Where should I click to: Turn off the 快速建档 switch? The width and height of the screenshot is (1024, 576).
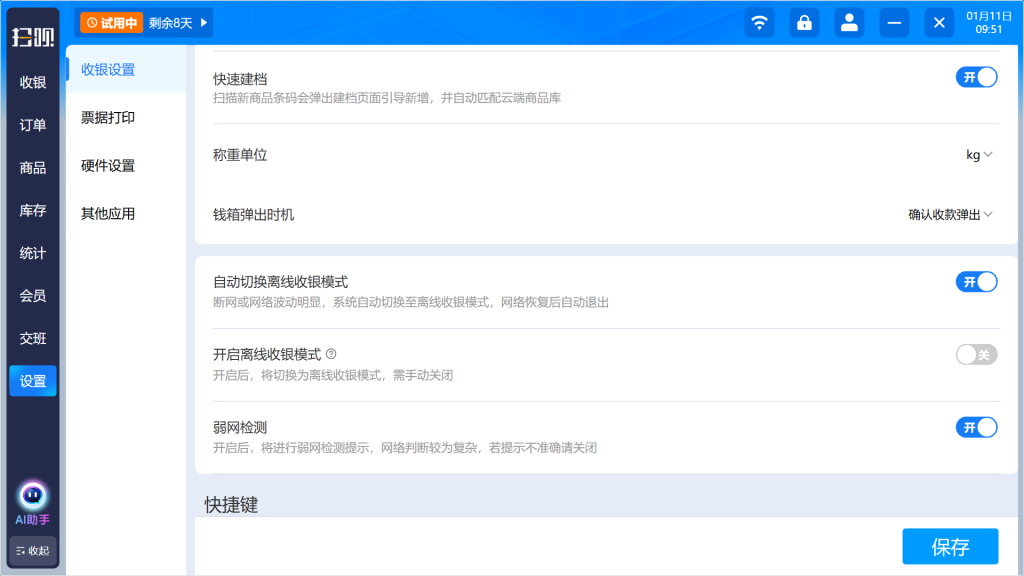pos(976,78)
